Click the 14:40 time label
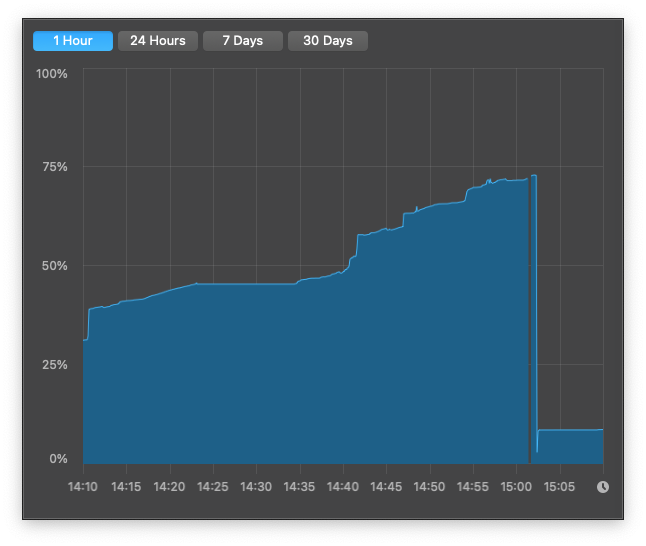The height and width of the screenshot is (546, 646). point(343,487)
